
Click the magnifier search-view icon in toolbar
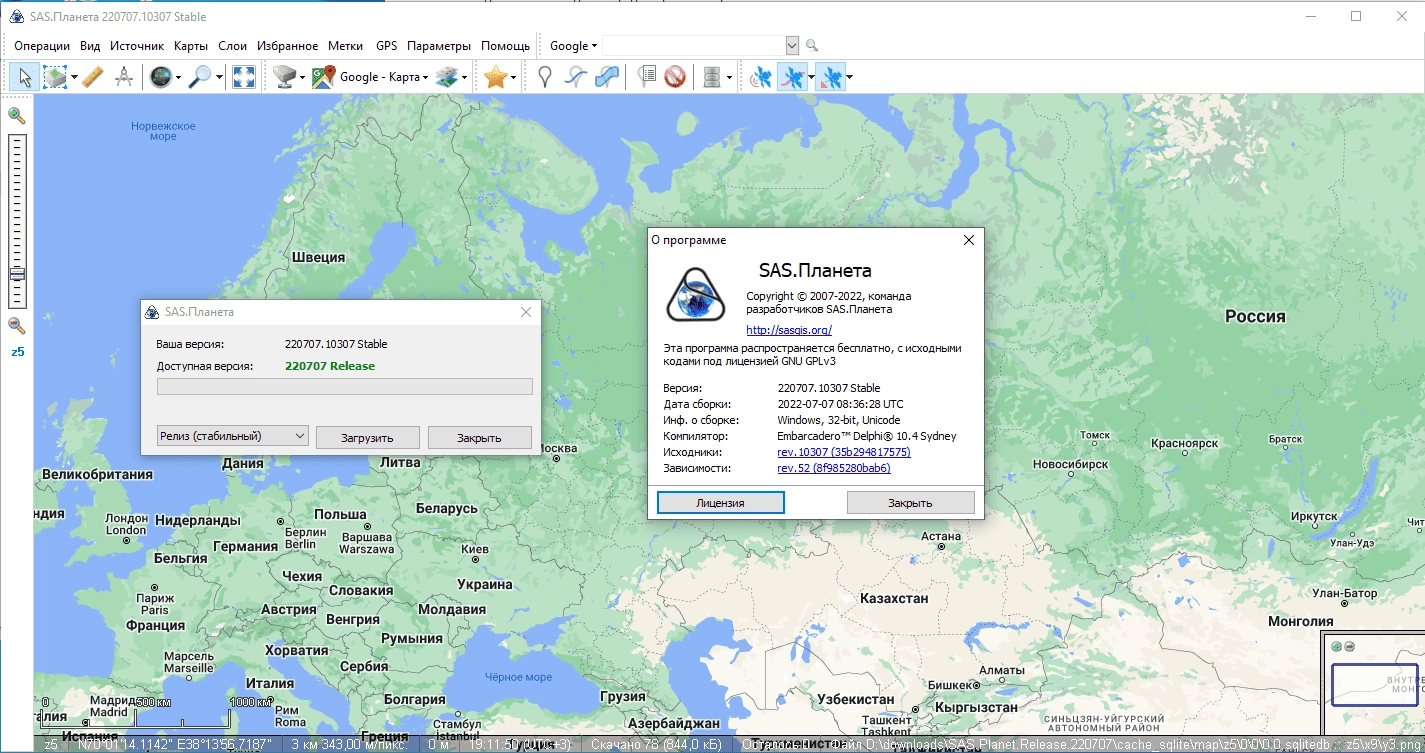[199, 77]
